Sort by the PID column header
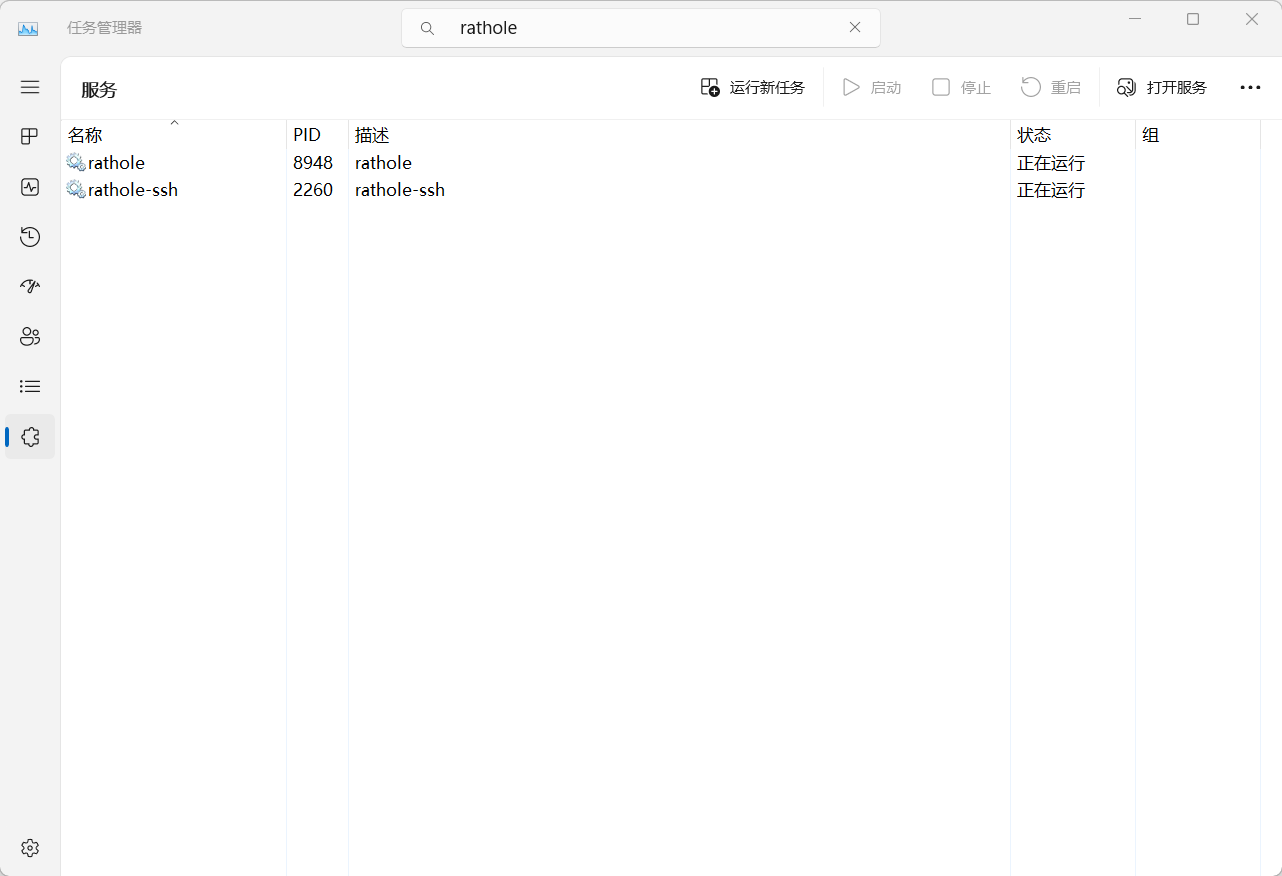The height and width of the screenshot is (876, 1282). [307, 135]
